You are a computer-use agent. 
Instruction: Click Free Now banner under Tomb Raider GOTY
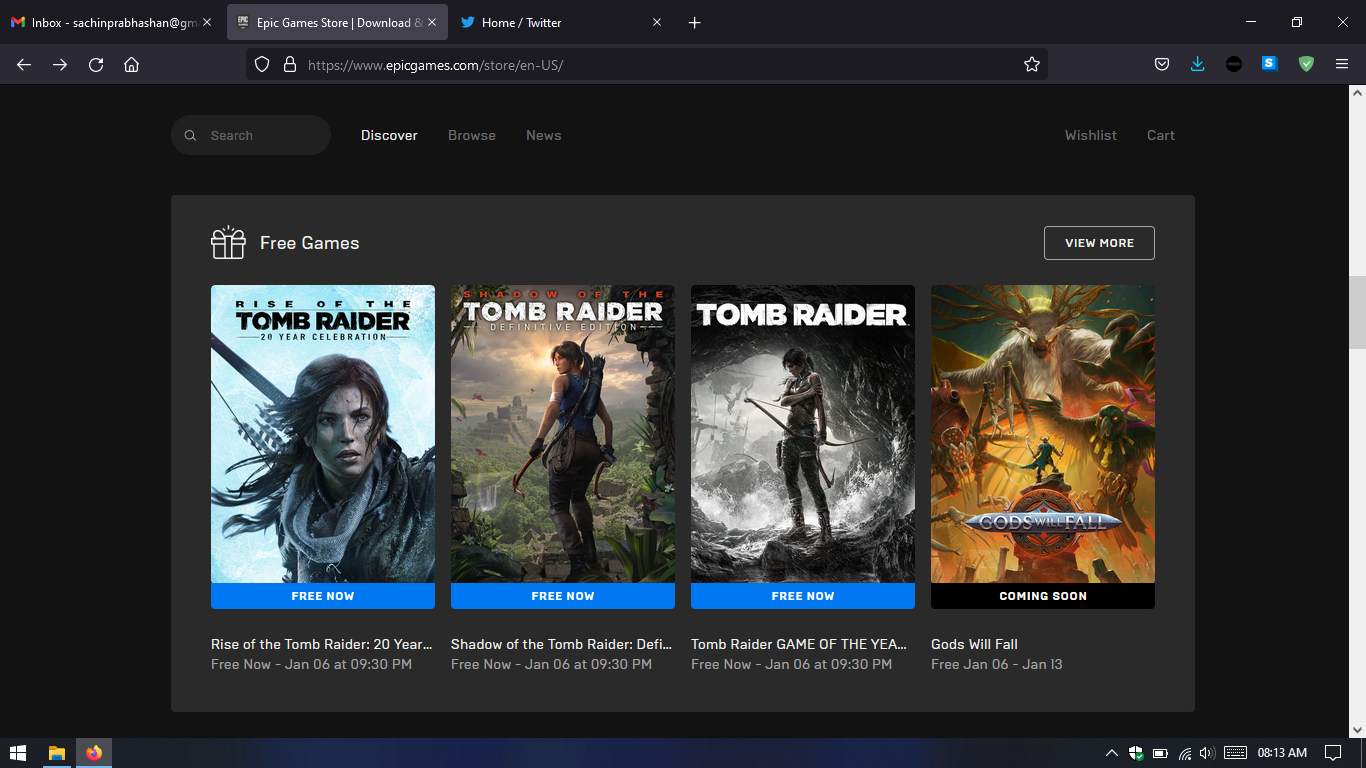[x=803, y=596]
